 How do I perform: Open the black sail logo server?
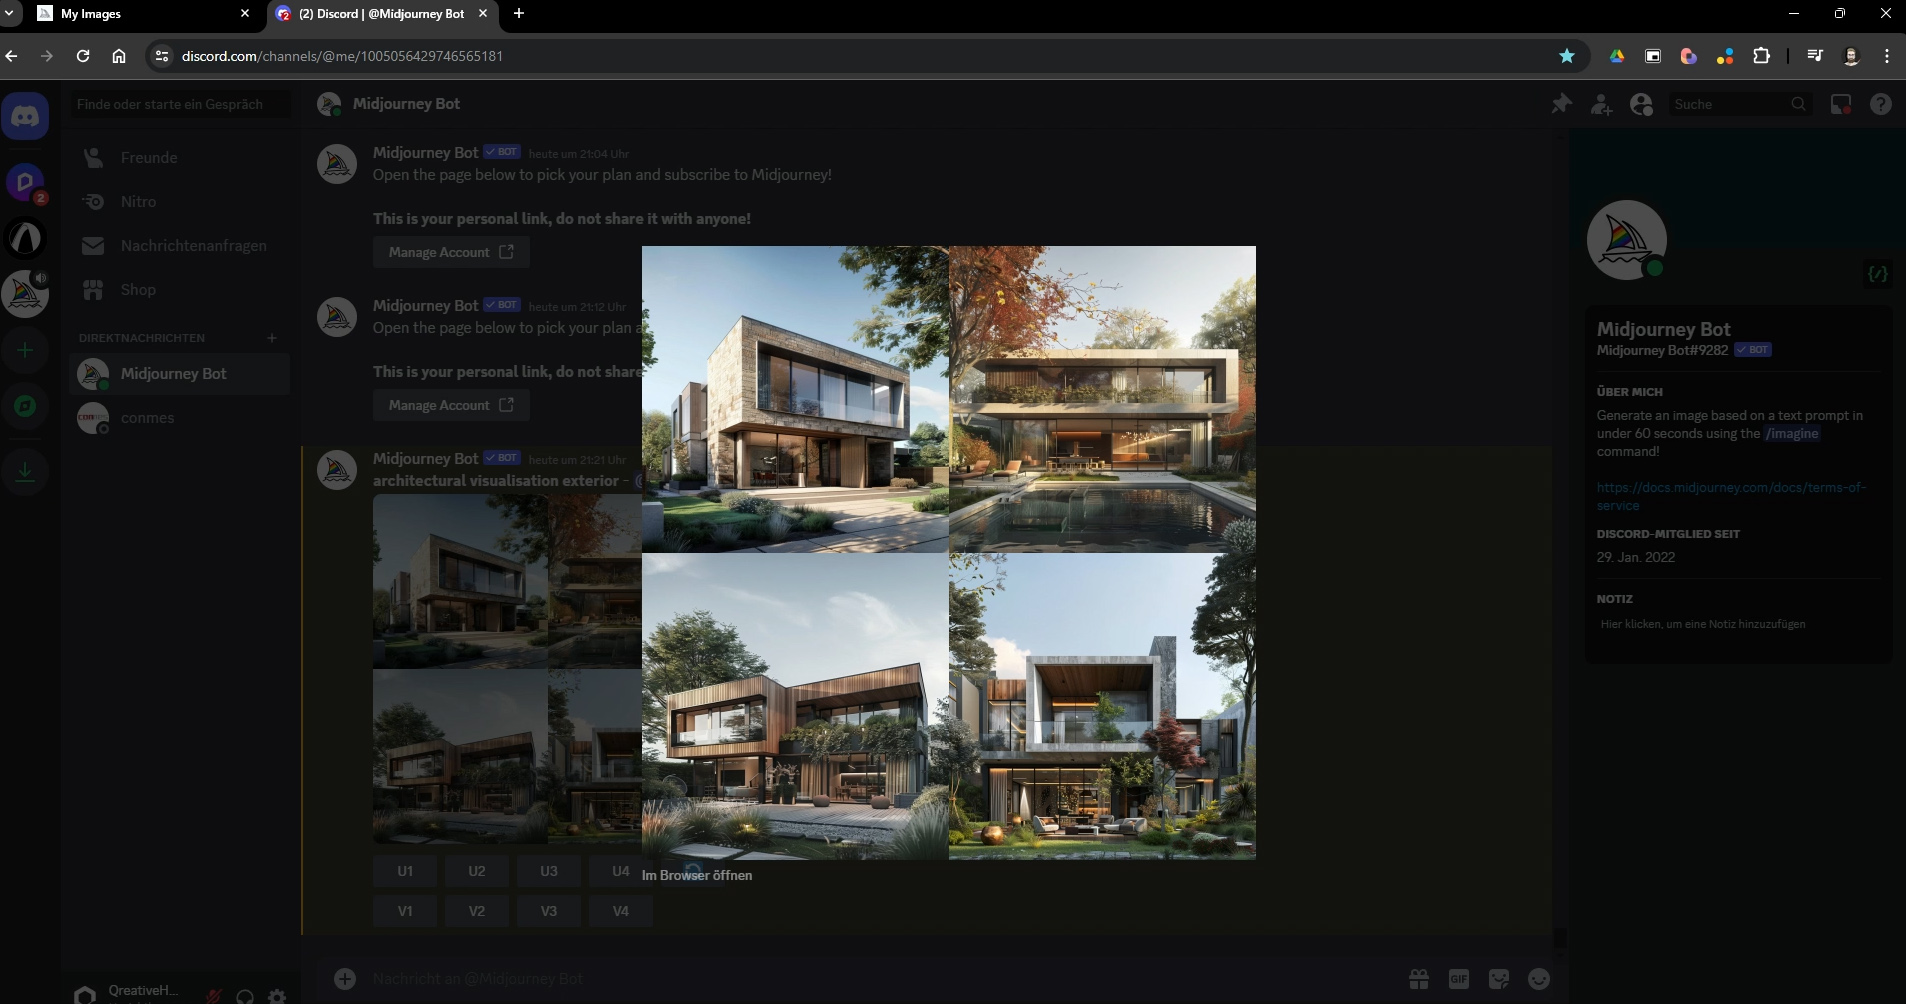tap(25, 238)
